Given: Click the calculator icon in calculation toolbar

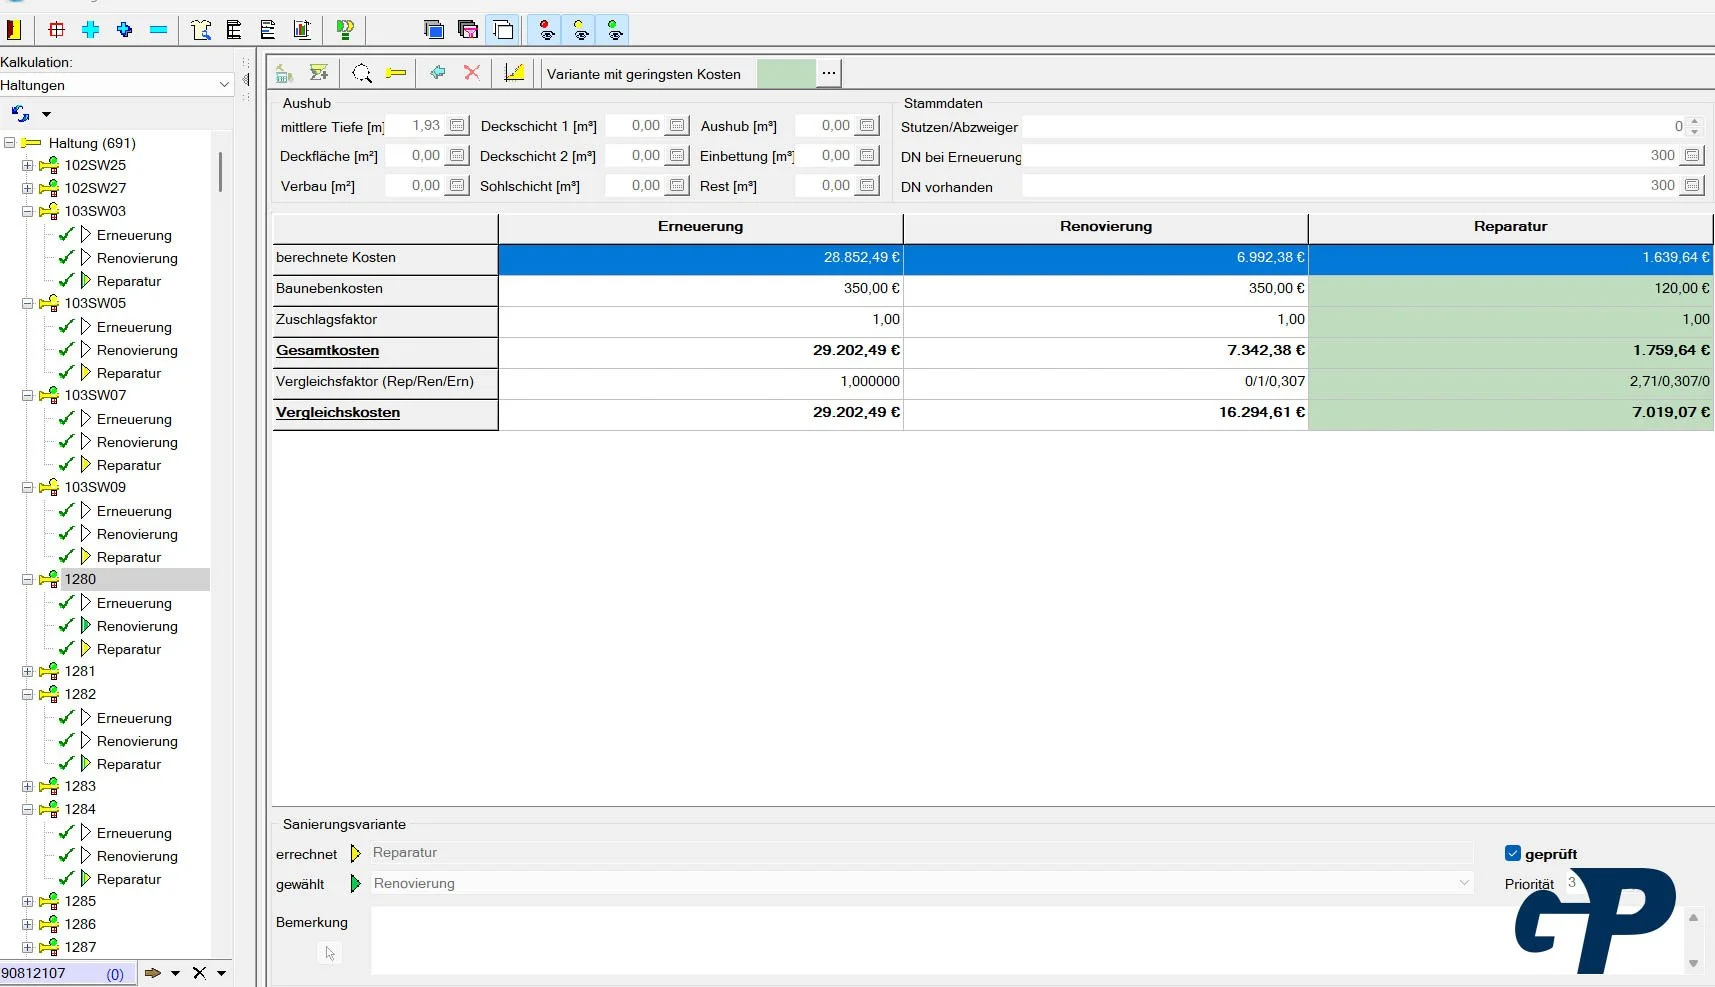Looking at the screenshot, I should point(285,73).
